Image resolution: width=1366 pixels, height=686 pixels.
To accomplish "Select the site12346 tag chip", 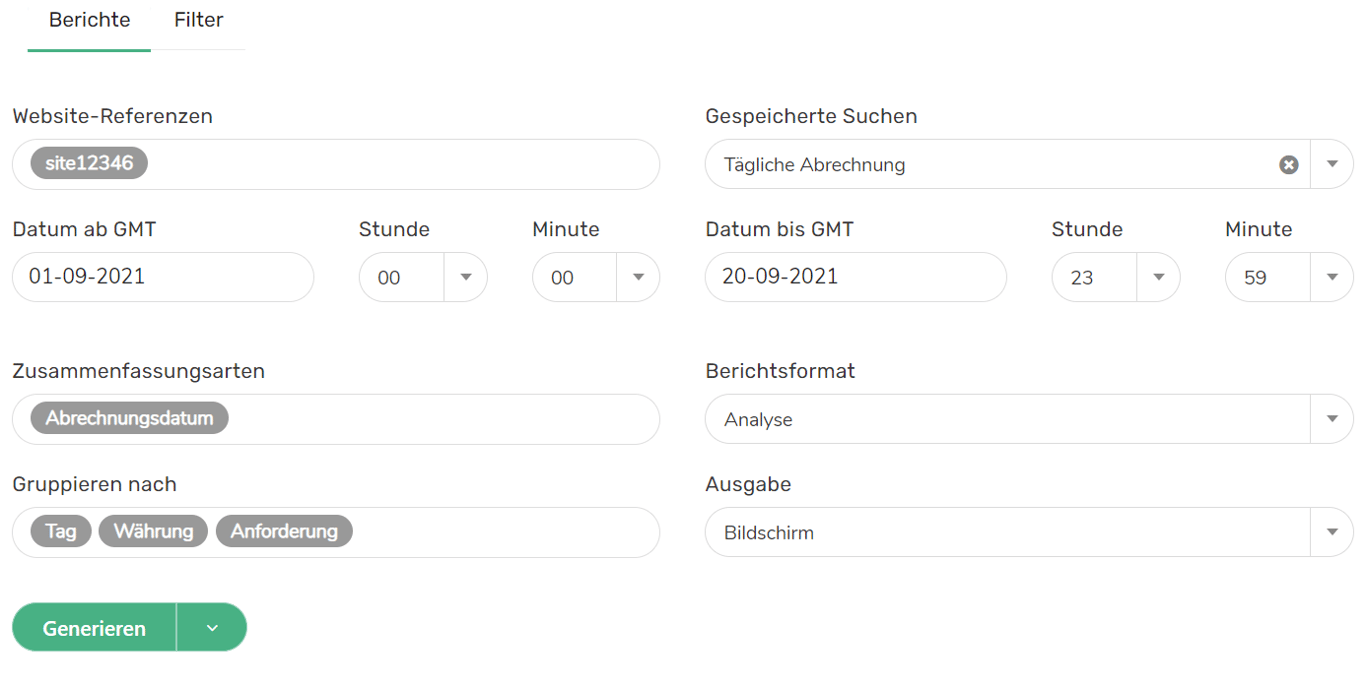I will point(89,164).
